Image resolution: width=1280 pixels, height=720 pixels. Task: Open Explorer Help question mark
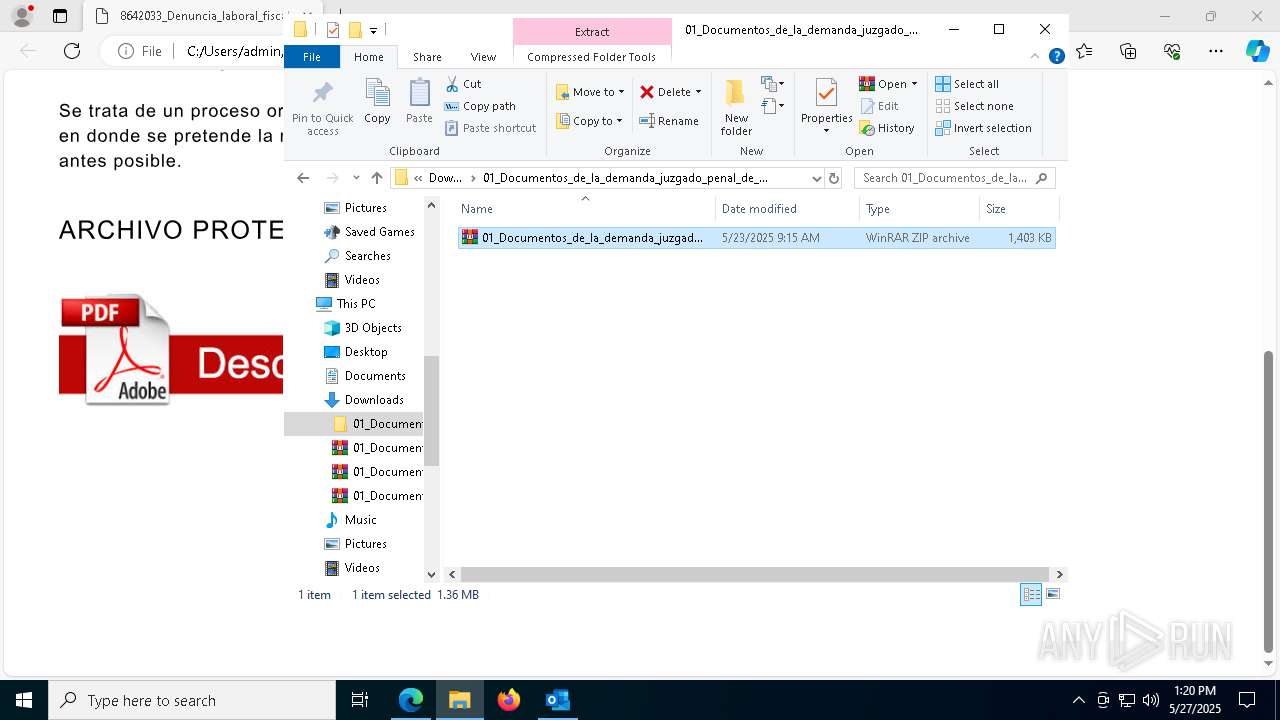click(1056, 57)
